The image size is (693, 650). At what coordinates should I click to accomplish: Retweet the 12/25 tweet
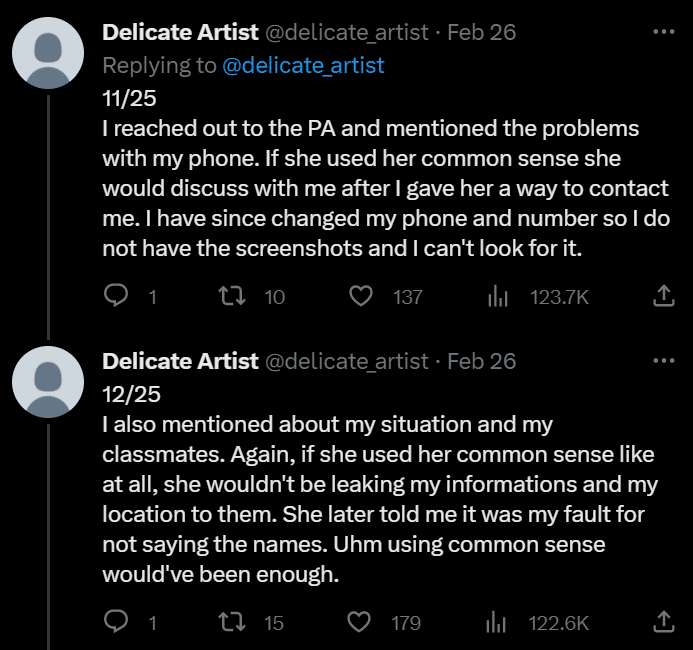point(232,622)
